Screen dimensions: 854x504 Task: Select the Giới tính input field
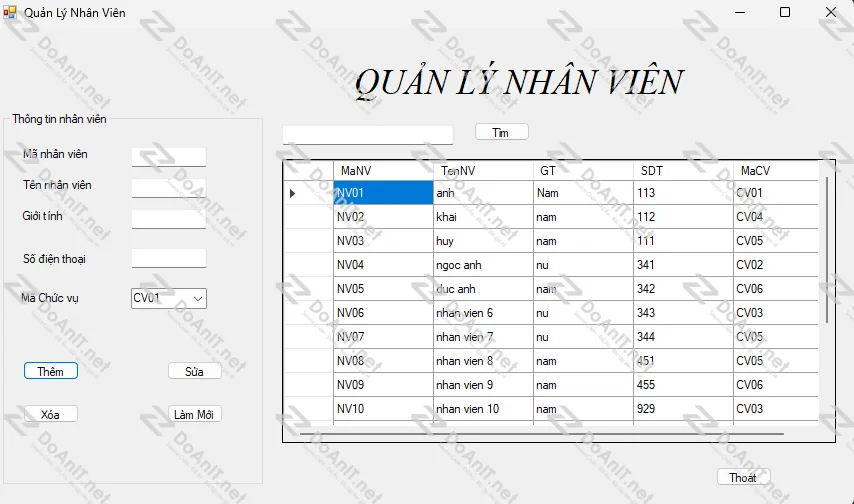click(x=168, y=219)
